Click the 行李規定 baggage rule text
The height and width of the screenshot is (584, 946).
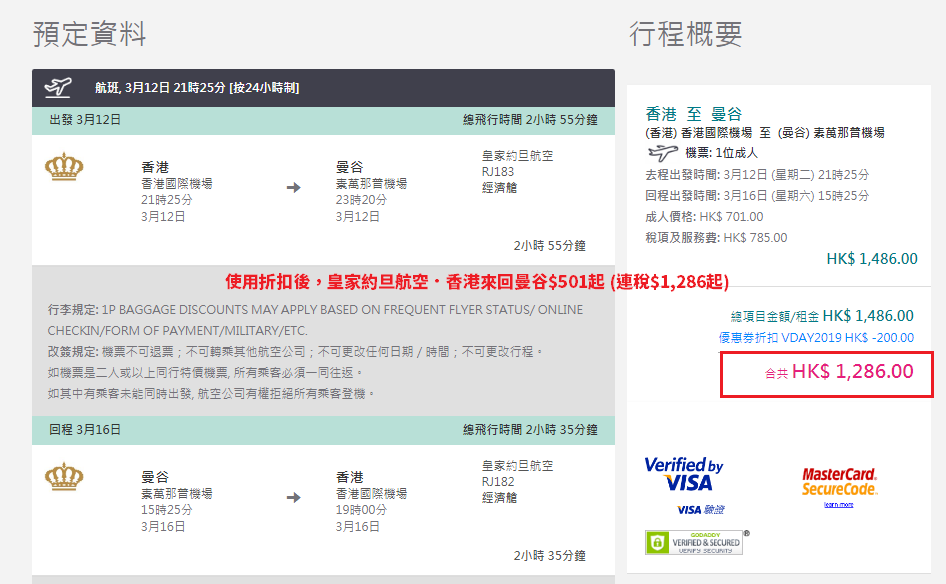tap(316, 320)
